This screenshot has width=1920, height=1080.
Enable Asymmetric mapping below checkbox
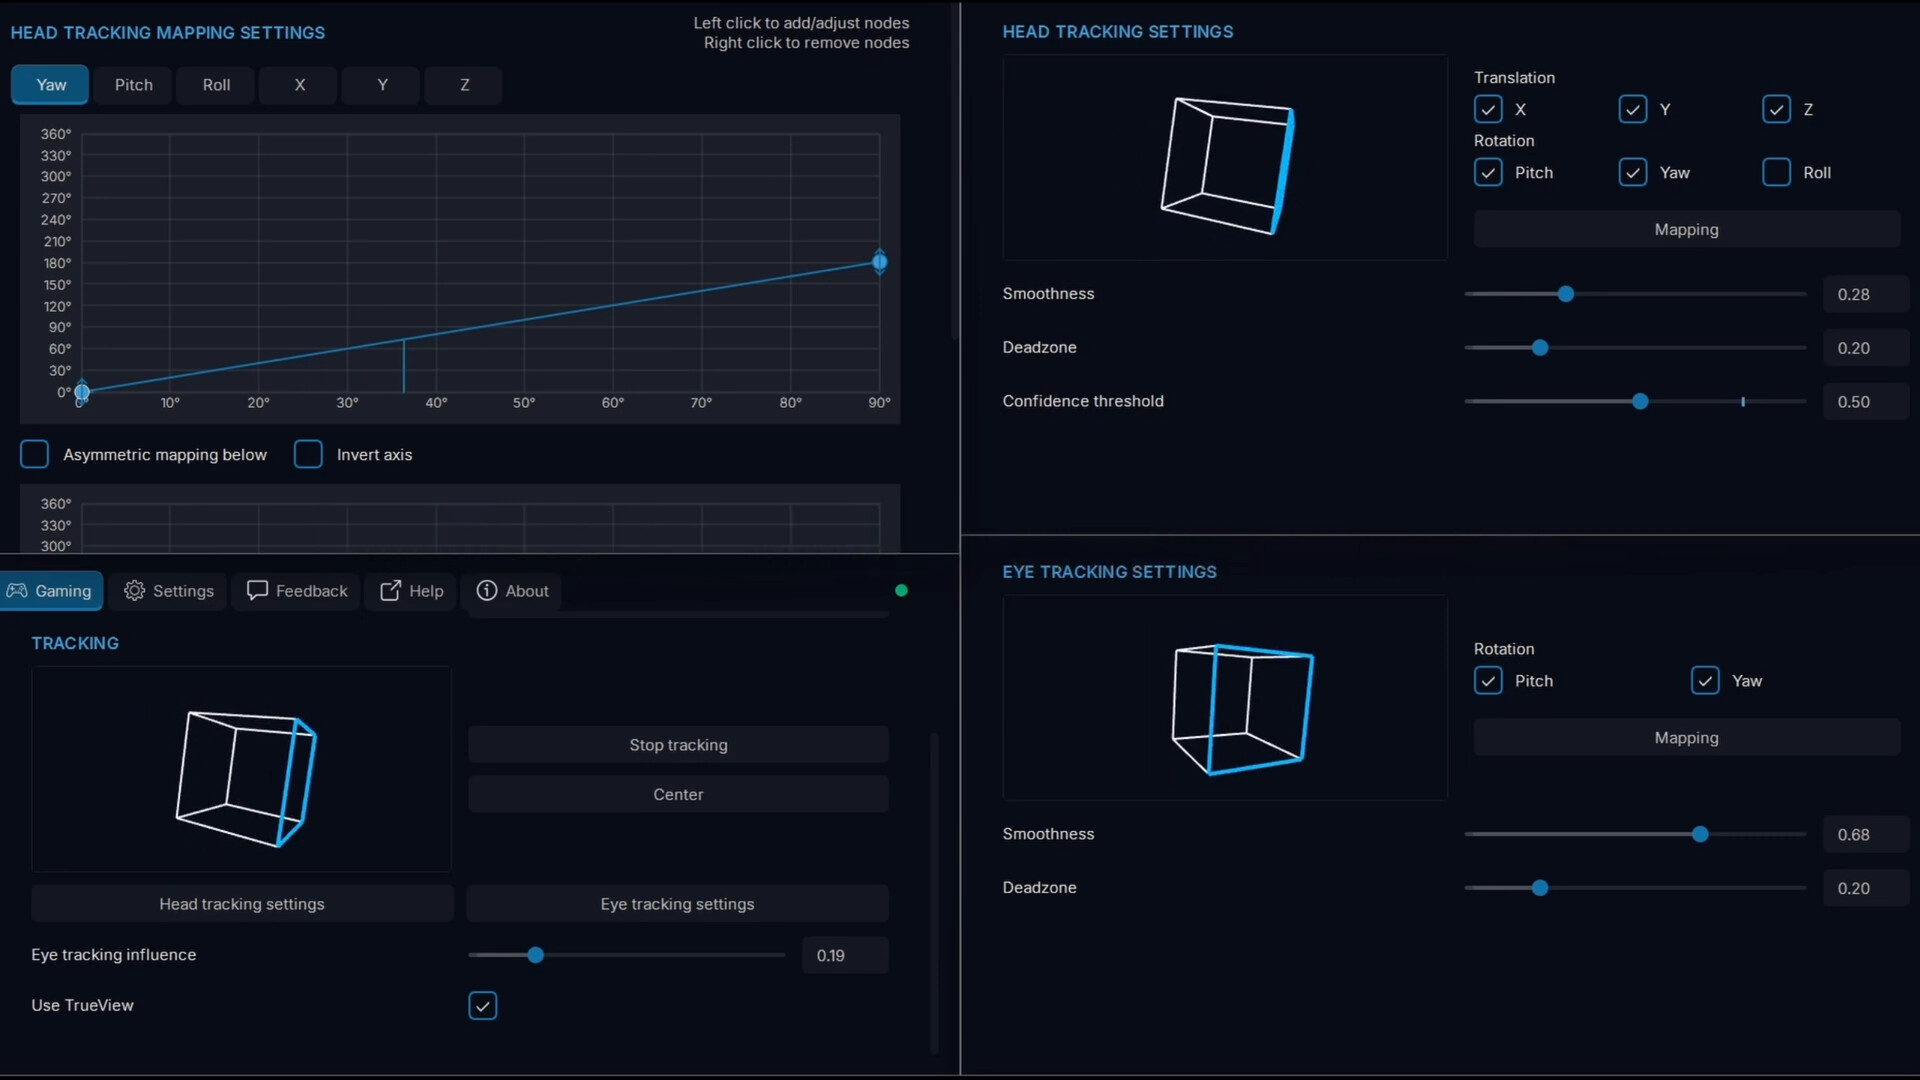pyautogui.click(x=35, y=454)
